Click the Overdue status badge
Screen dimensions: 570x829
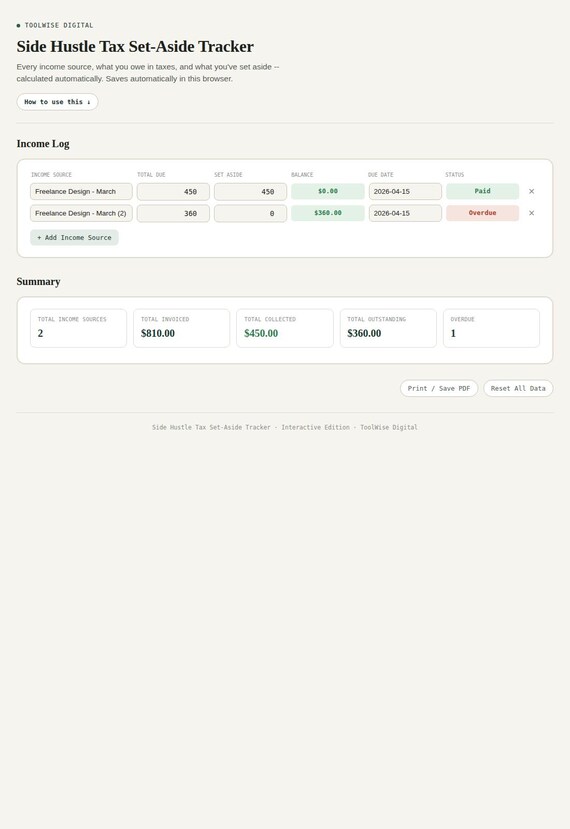482,213
